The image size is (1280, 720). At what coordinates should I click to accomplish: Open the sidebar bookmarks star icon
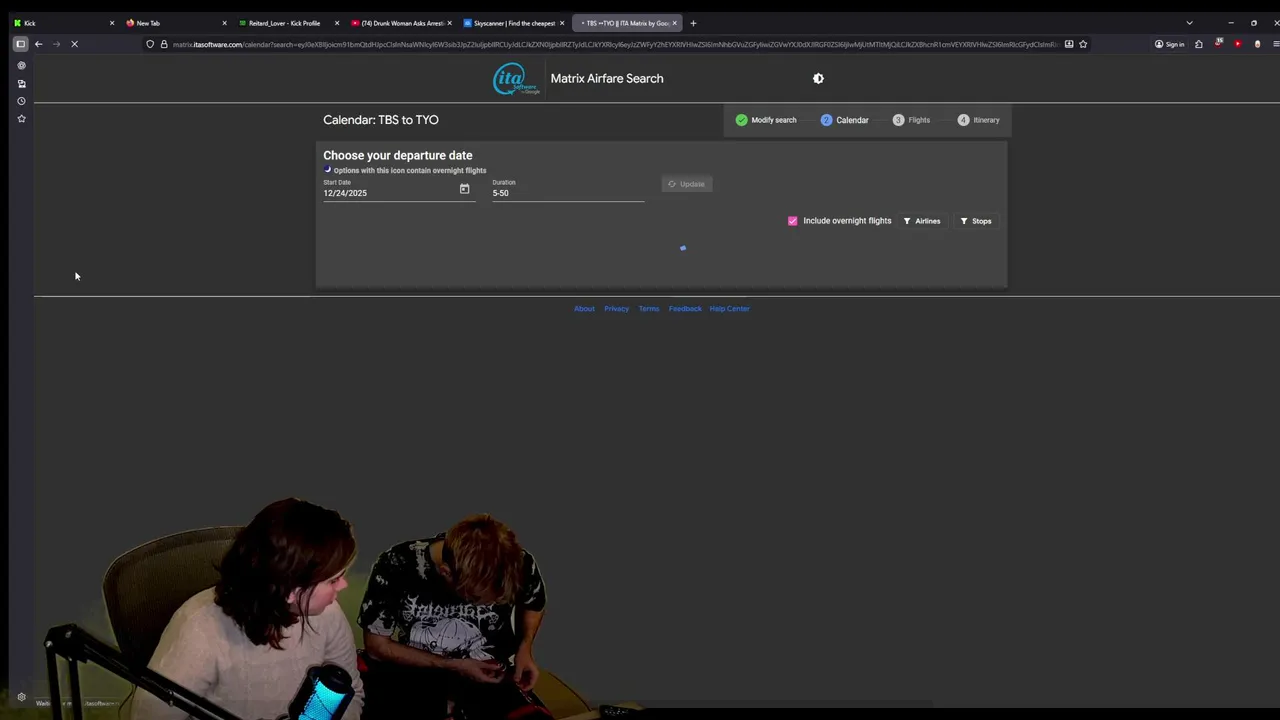[x=21, y=119]
